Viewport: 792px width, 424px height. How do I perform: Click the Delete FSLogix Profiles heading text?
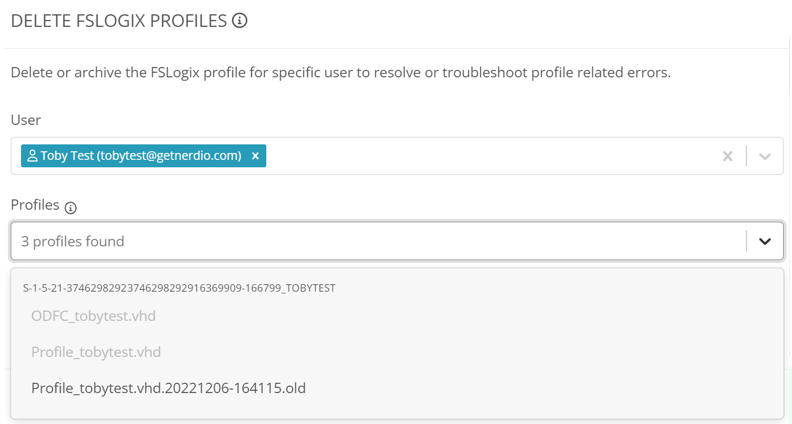(119, 21)
